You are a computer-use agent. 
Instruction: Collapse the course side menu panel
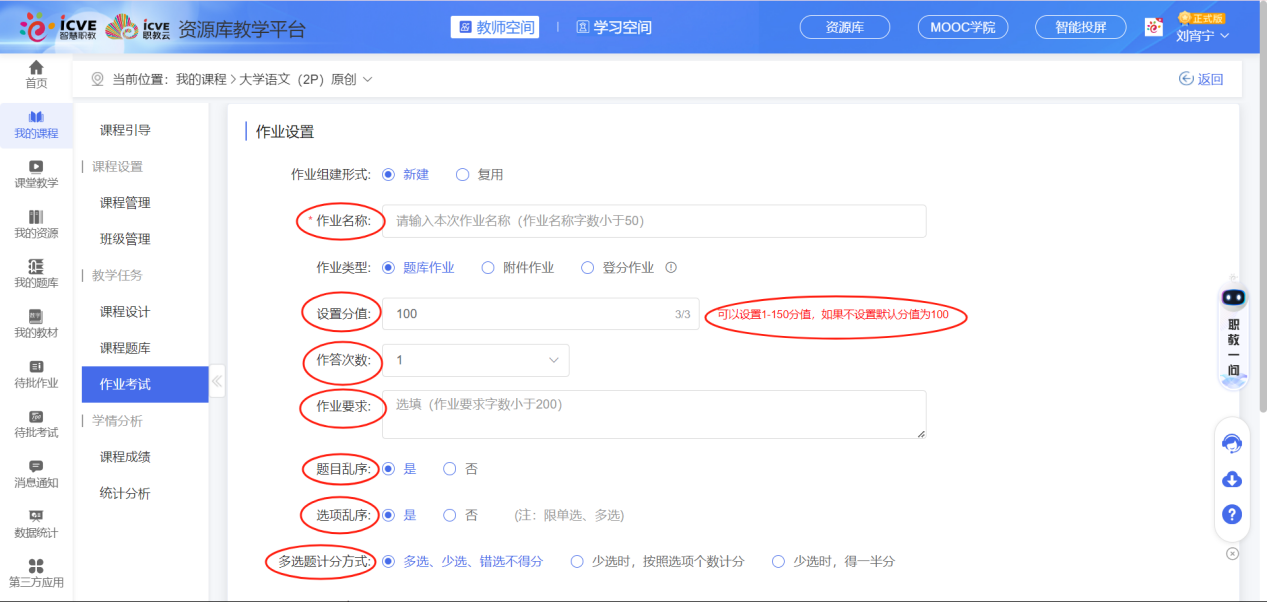217,381
